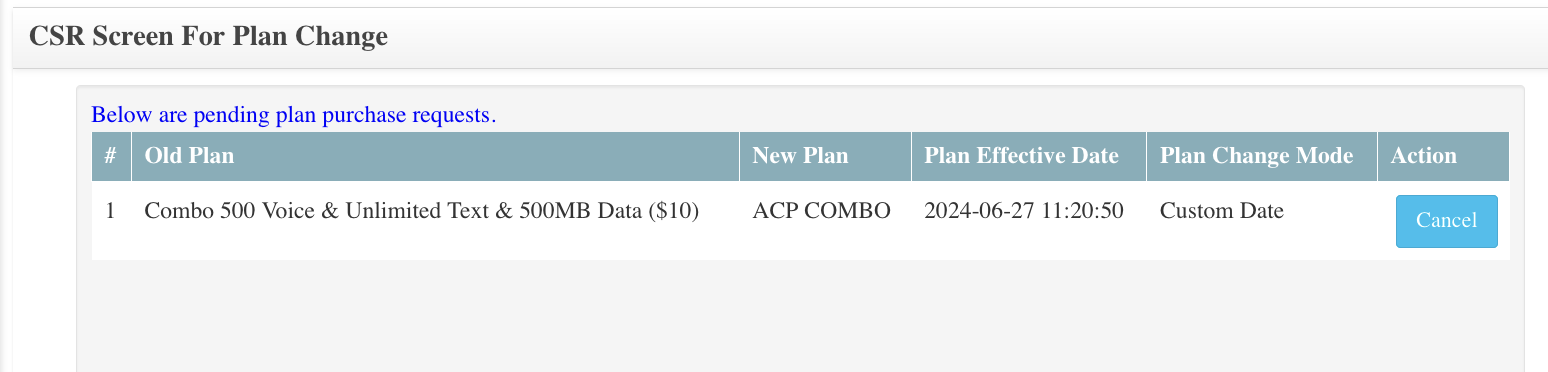The width and height of the screenshot is (1548, 372).
Task: Click the Cancel button for request 1
Action: tap(1446, 221)
